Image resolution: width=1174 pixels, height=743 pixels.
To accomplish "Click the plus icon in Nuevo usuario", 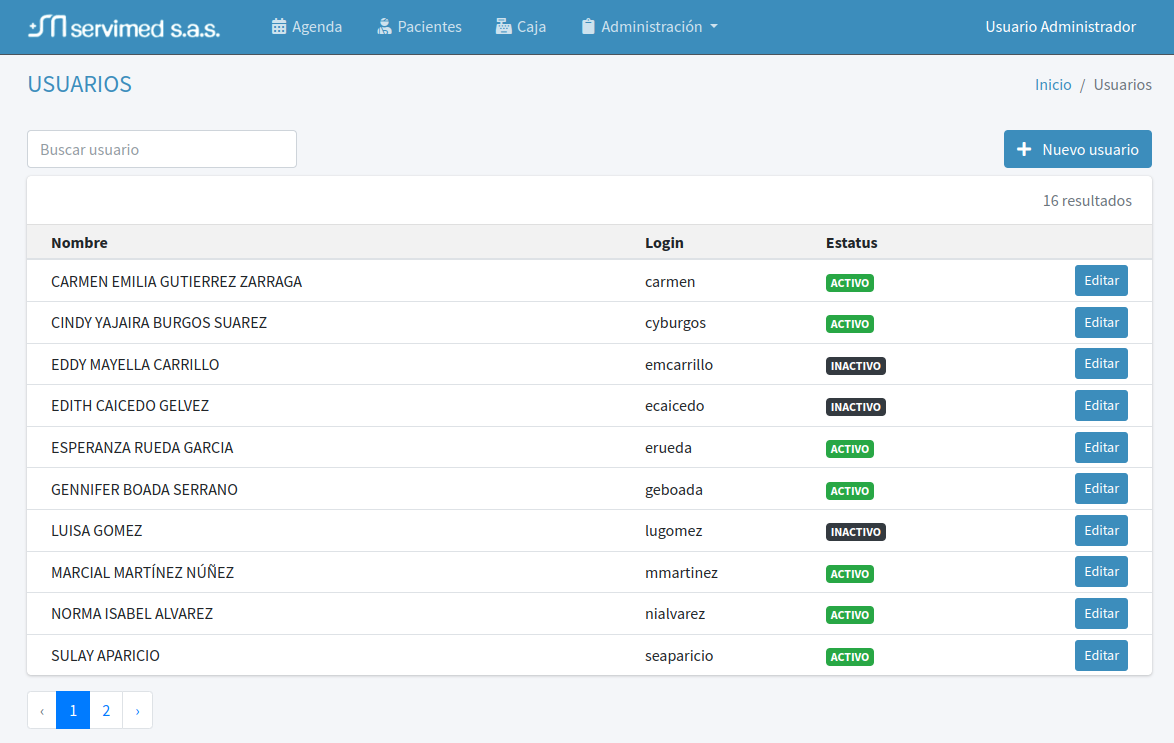I will pyautogui.click(x=1024, y=150).
